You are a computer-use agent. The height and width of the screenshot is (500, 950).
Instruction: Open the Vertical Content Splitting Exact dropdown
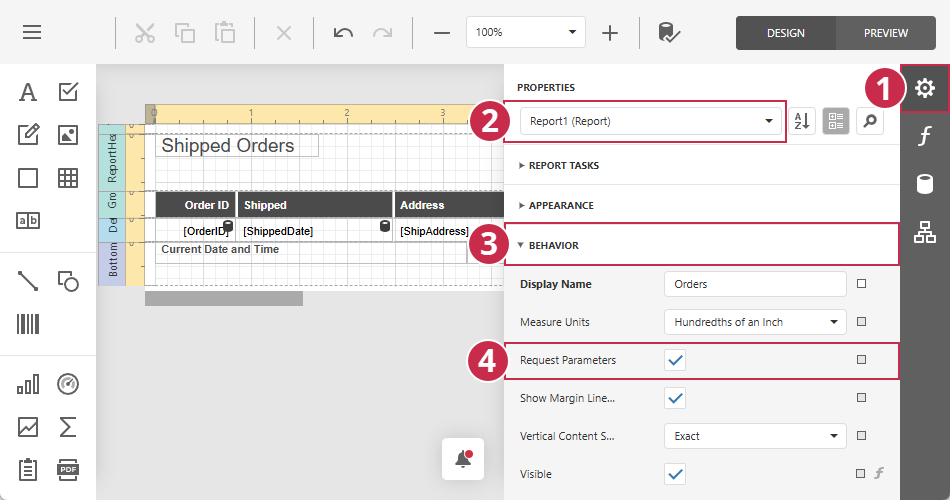(x=755, y=436)
